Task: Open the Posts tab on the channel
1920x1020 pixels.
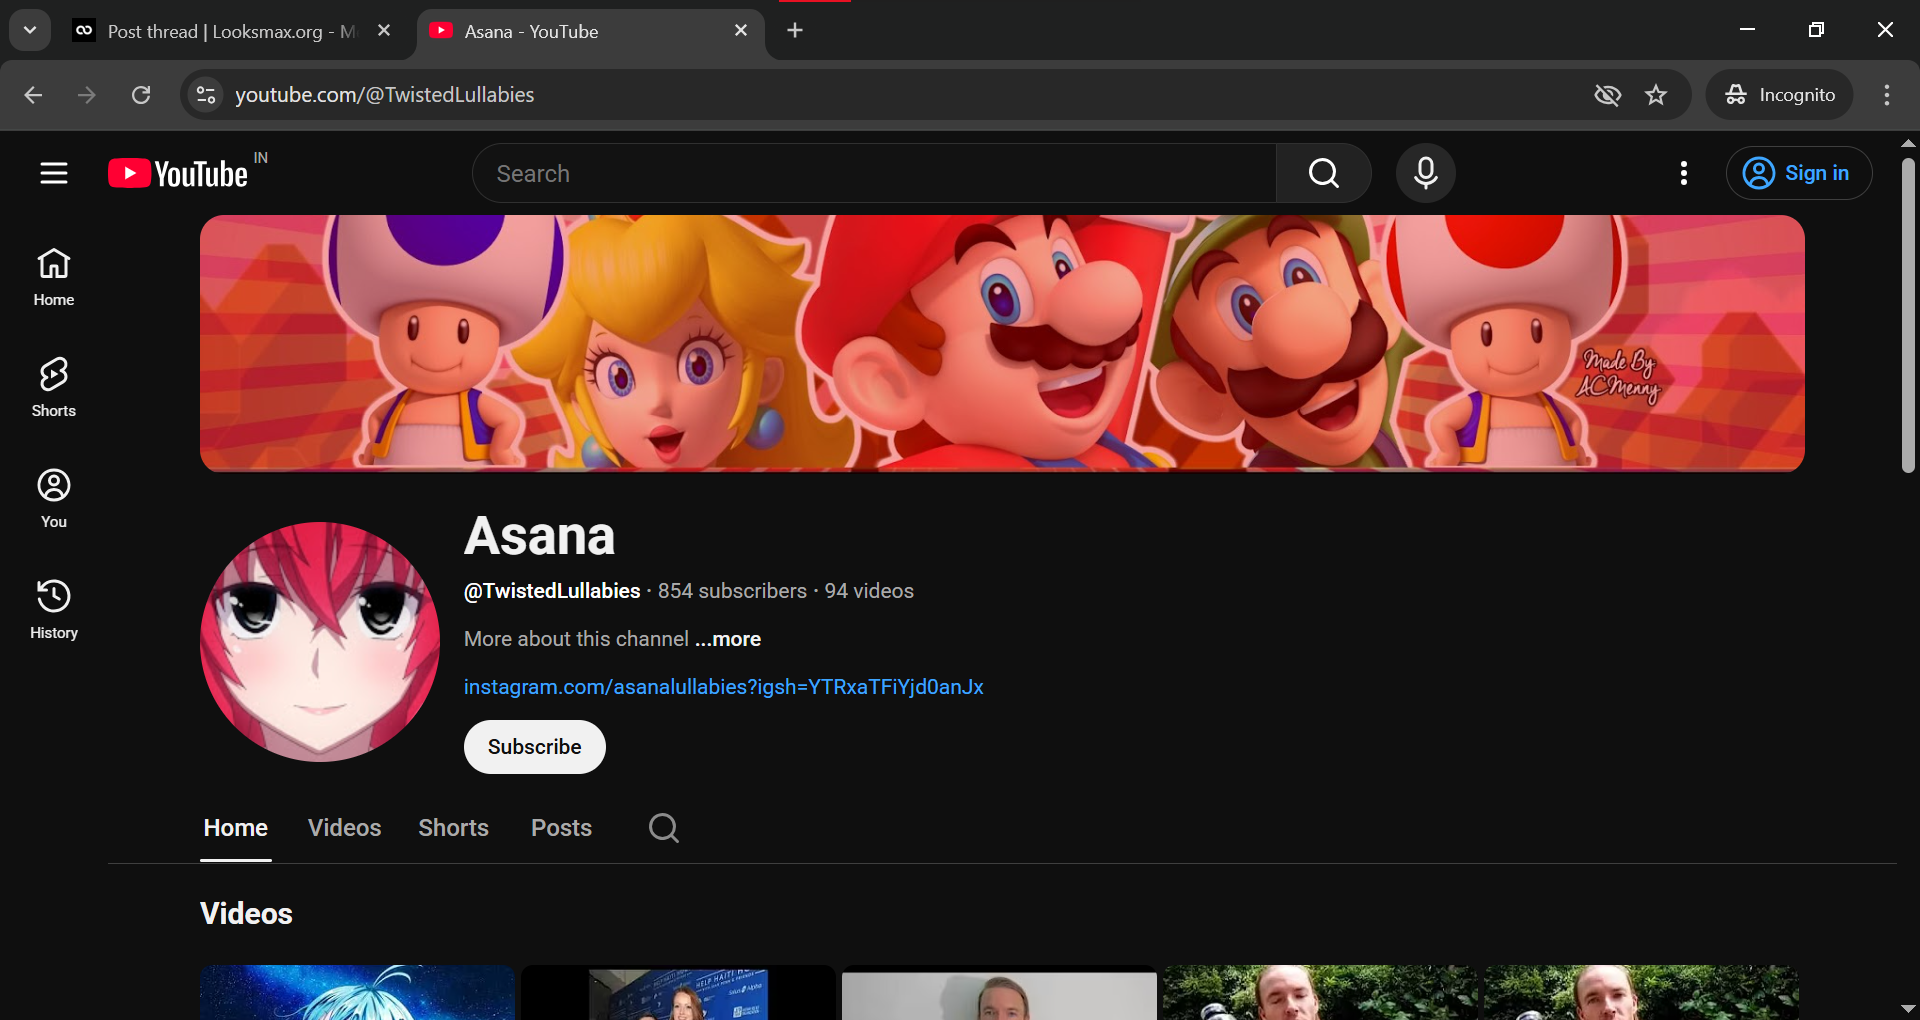Action: click(561, 828)
